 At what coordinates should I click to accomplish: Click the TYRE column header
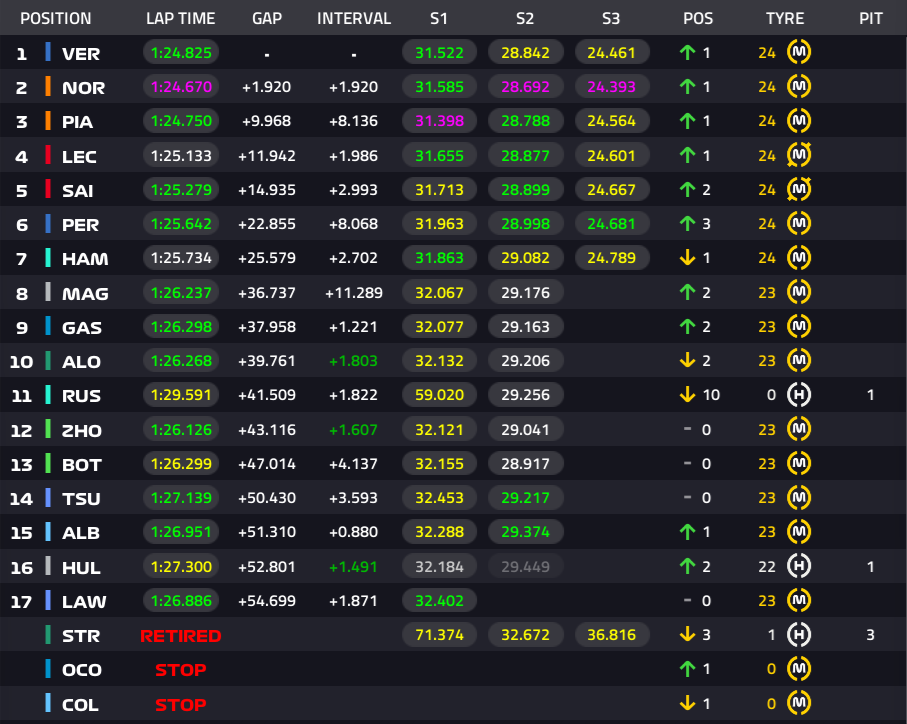click(784, 19)
